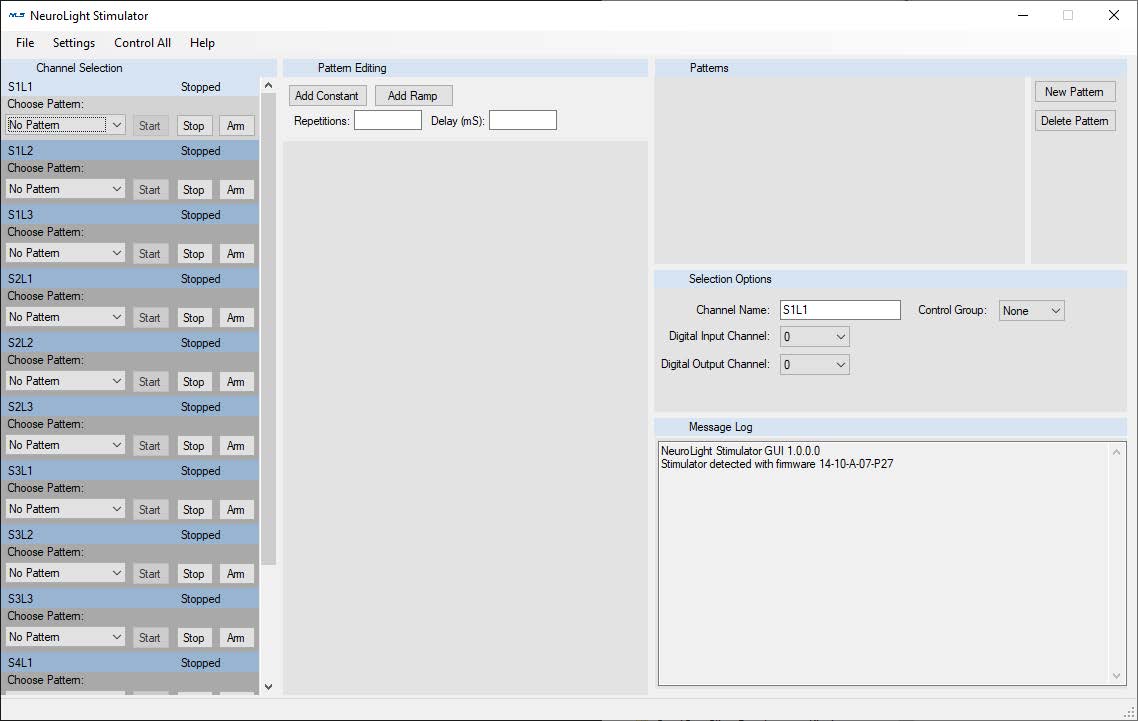1138x721 pixels.
Task: Click Arm for channel S1L2
Action: click(236, 190)
